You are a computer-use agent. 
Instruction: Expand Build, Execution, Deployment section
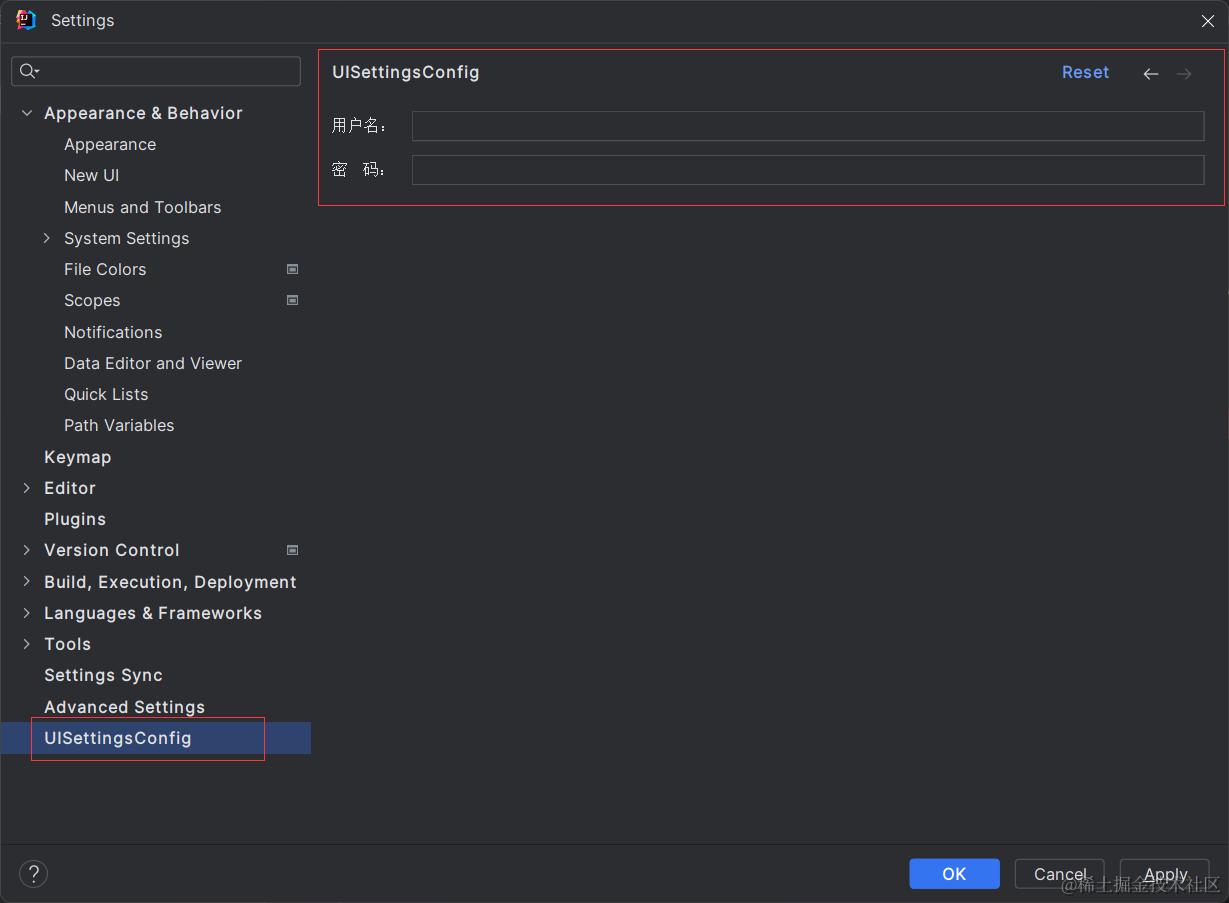(27, 582)
